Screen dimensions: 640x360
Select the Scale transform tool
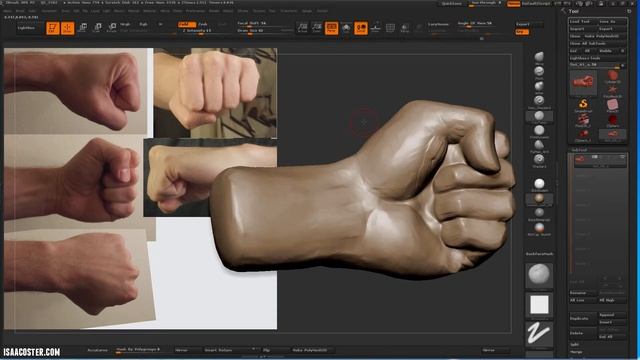(x=97, y=28)
